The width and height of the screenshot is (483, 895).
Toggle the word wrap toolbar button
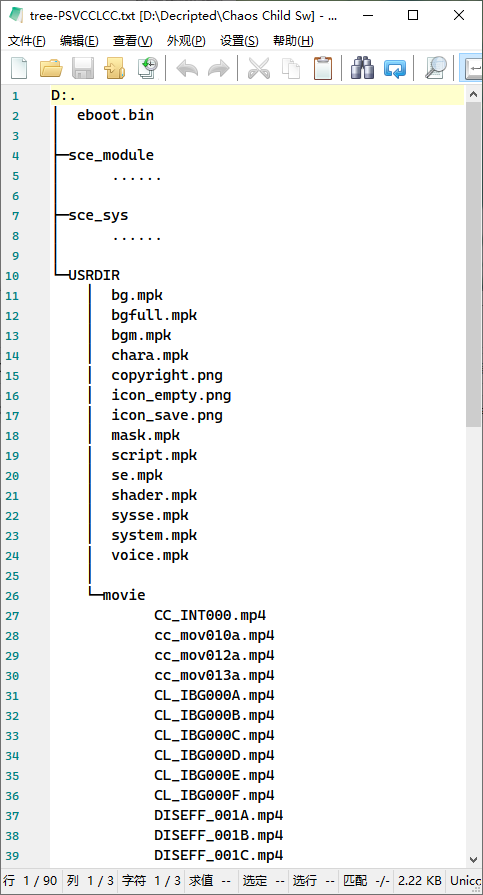(472, 68)
